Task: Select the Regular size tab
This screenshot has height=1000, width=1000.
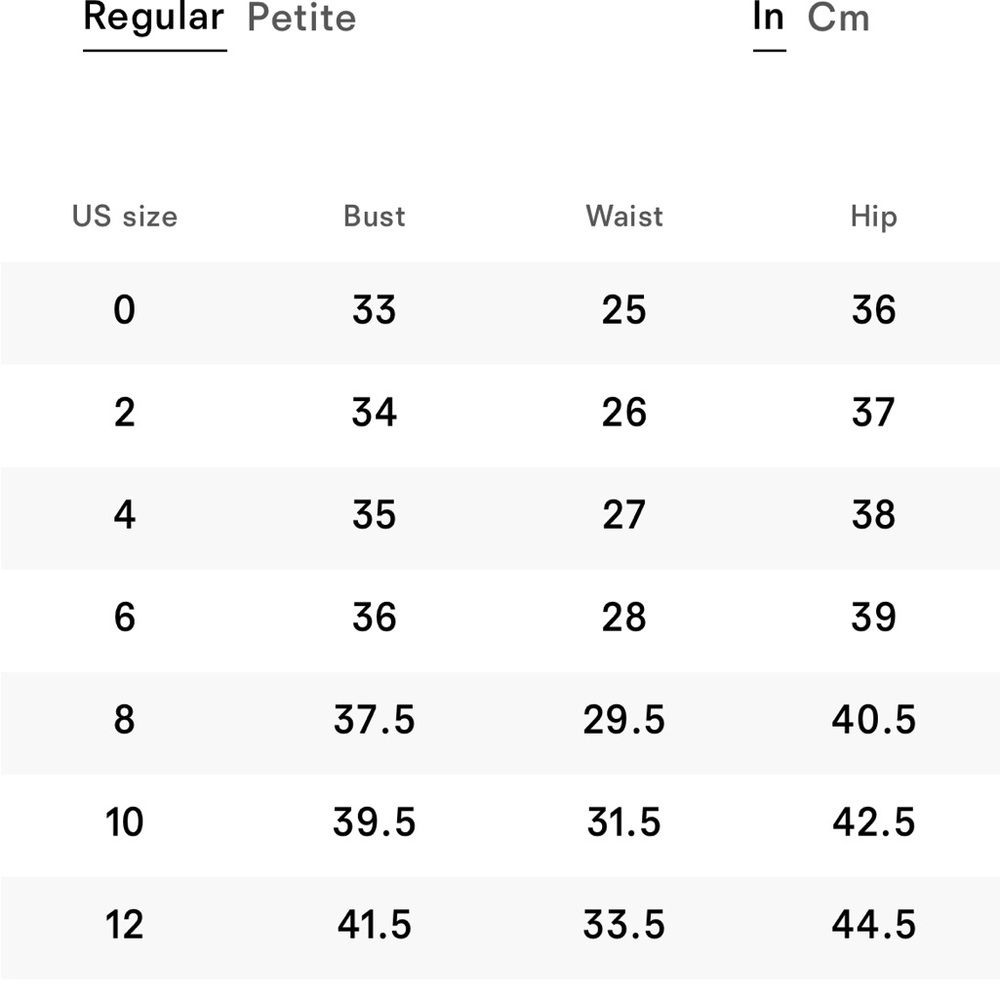Action: (154, 18)
